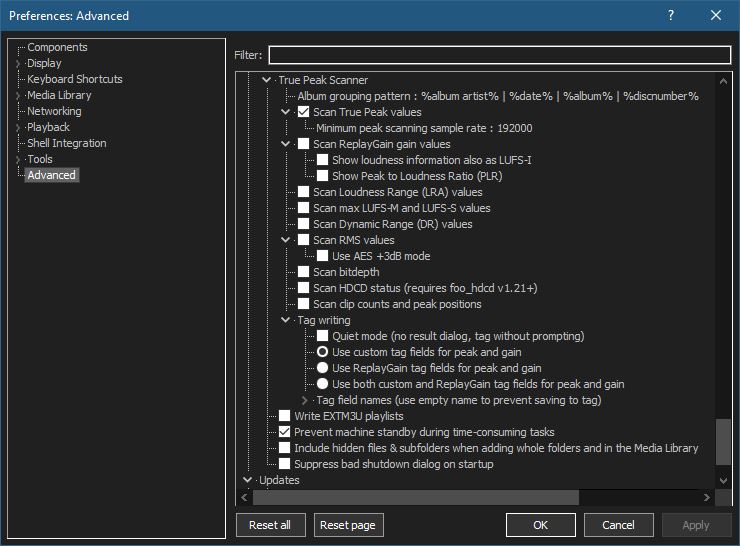Viewport: 740px width, 546px height.
Task: Confirm settings with OK button
Action: click(540, 525)
